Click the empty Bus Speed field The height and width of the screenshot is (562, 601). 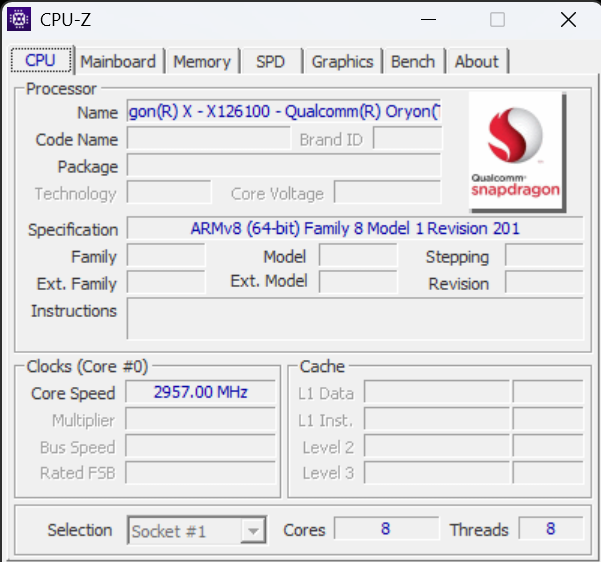tap(200, 446)
